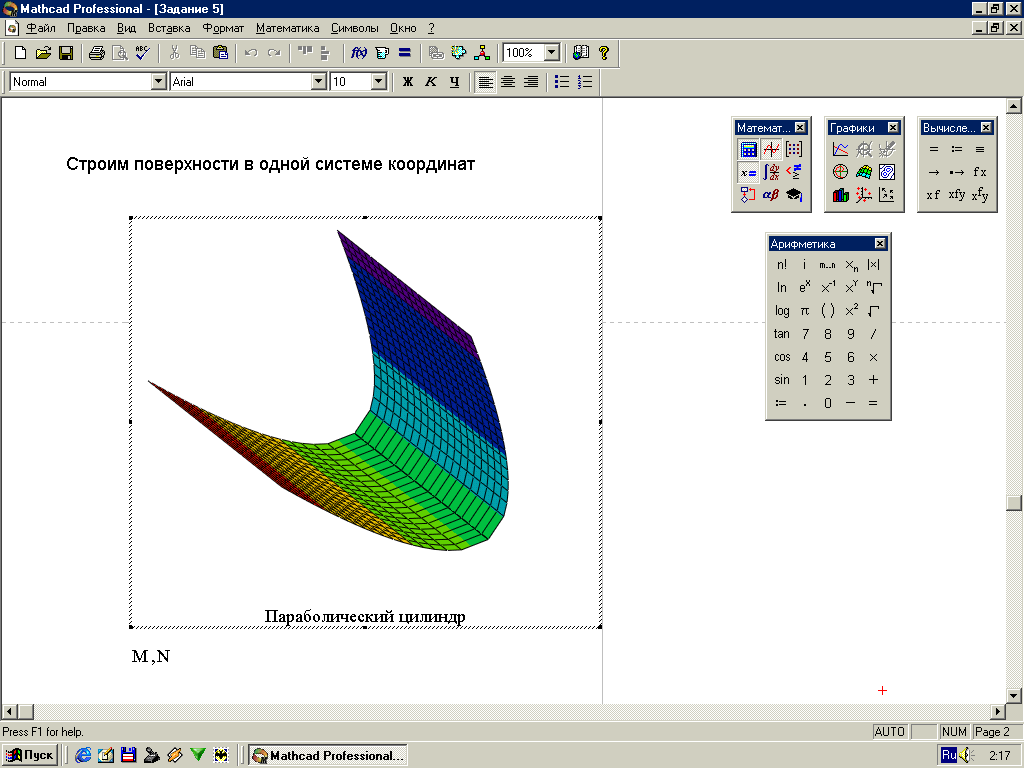Viewport: 1024px width, 768px height.
Task: Open the Правка menu
Action: [x=86, y=28]
